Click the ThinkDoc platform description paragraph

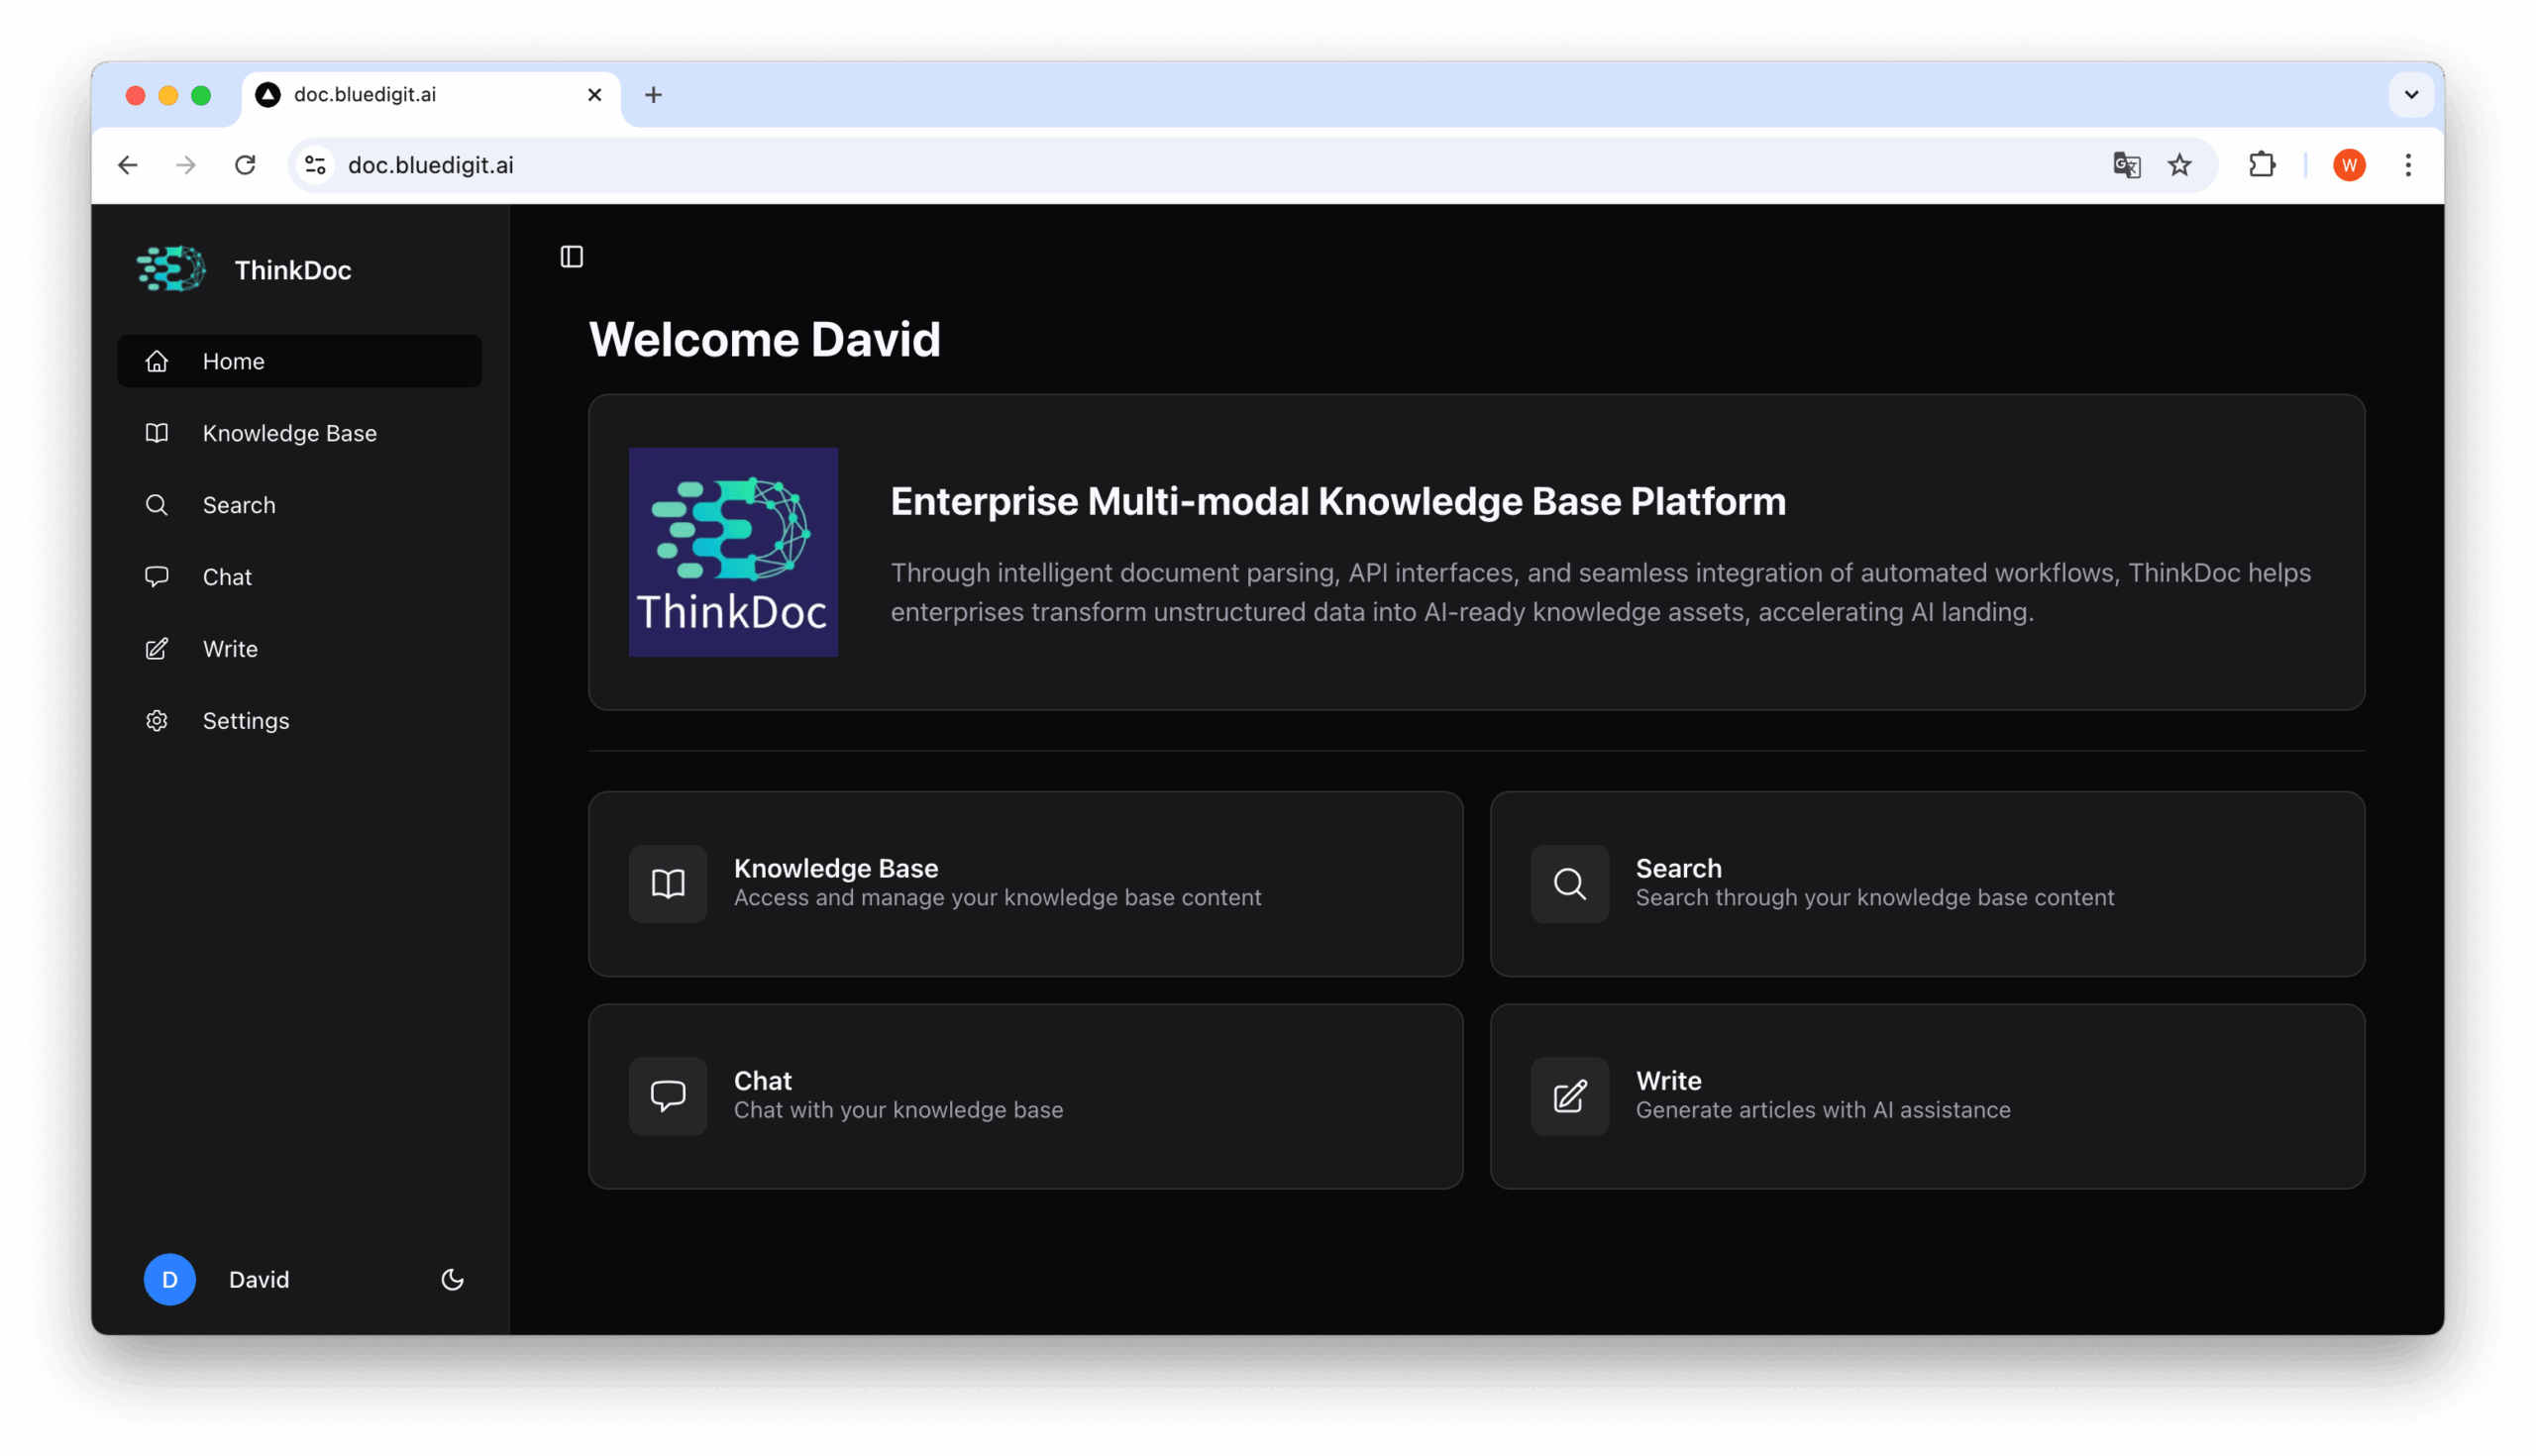(1600, 592)
